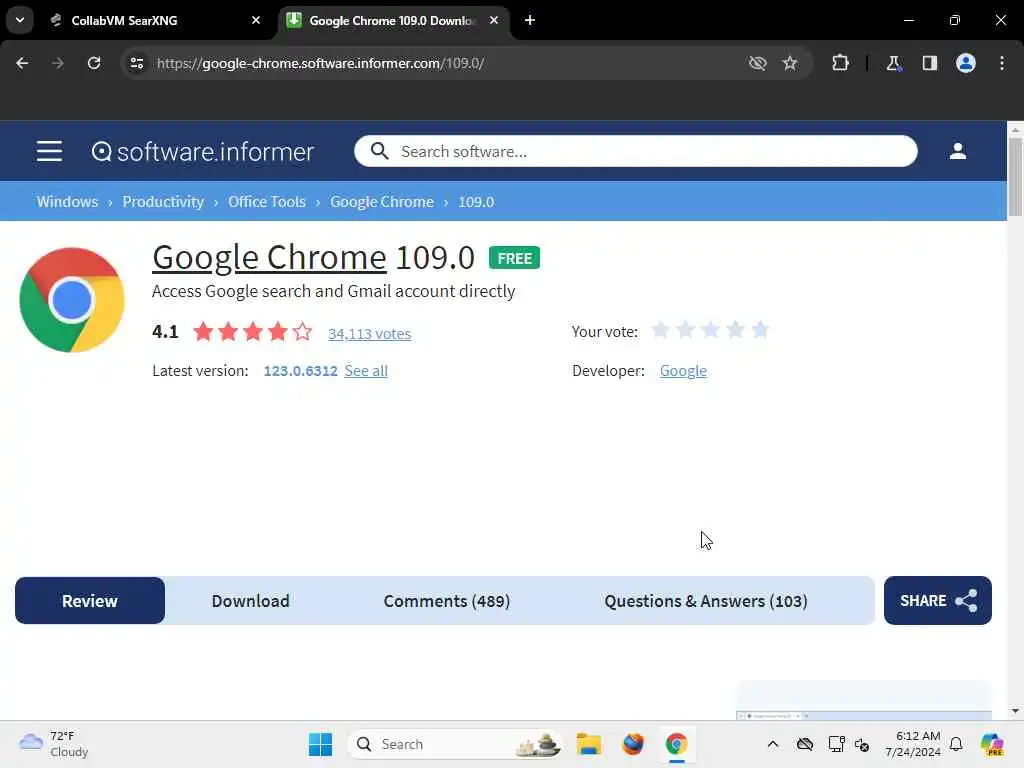The image size is (1024, 768).
Task: Give a four-star vote
Action: 735,330
